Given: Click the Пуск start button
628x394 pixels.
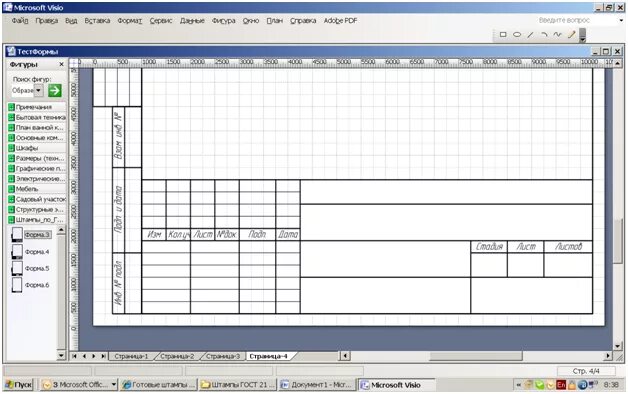Looking at the screenshot, I should pyautogui.click(x=19, y=385).
